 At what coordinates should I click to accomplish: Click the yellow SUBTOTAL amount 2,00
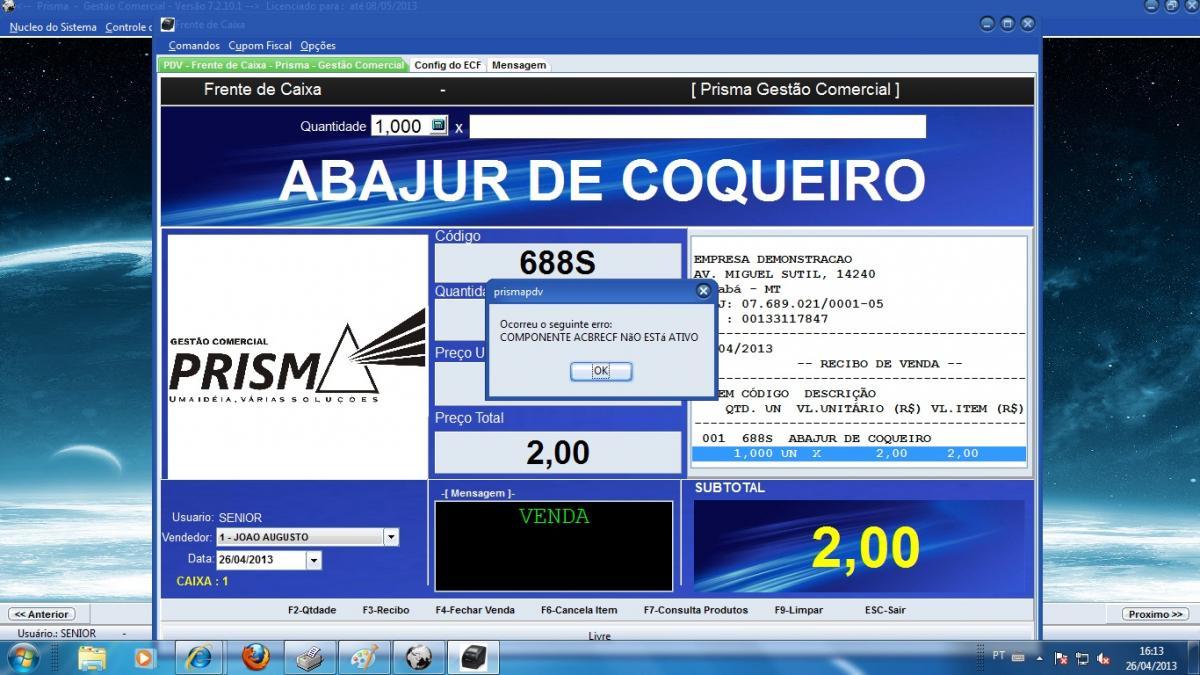tap(865, 548)
